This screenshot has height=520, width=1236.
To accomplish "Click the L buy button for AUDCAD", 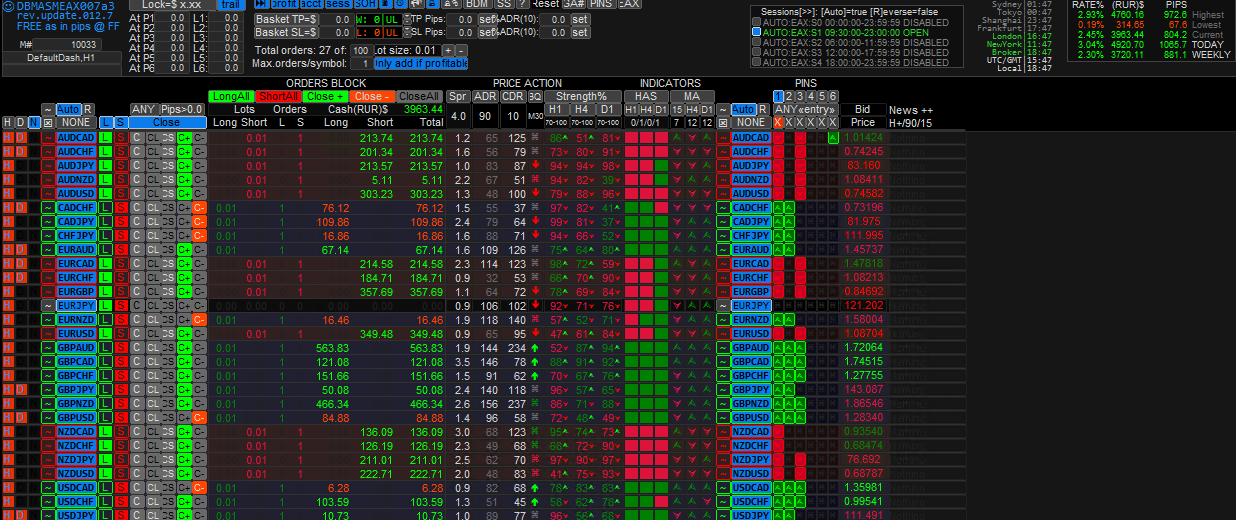I will tap(105, 137).
